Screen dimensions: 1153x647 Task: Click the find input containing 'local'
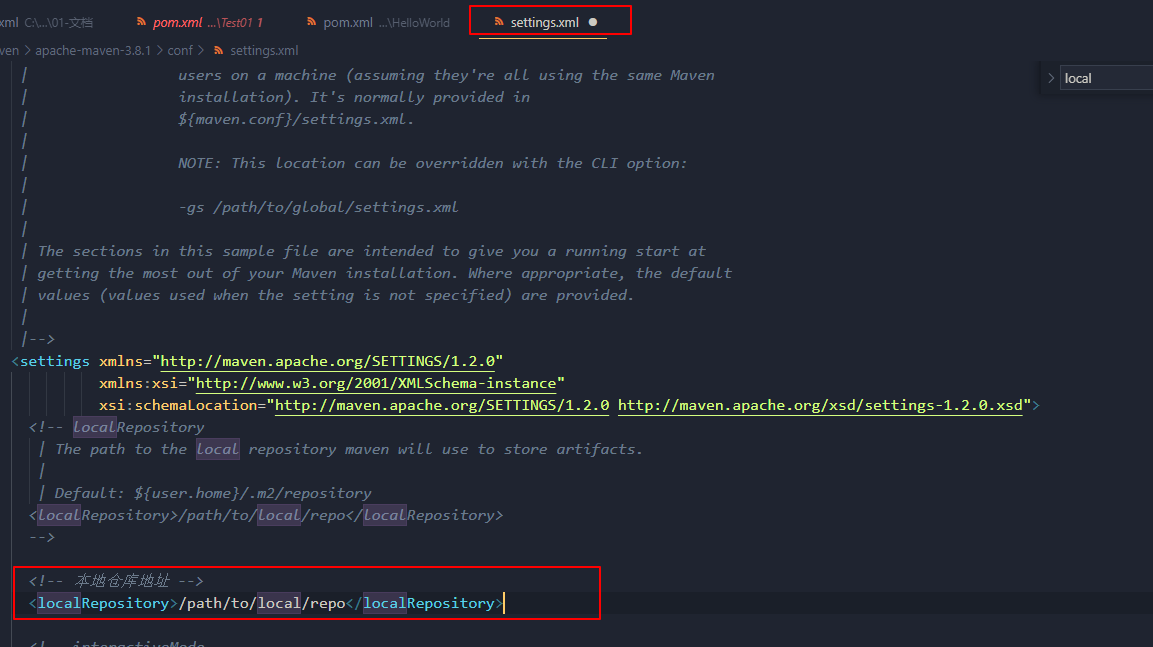1105,78
